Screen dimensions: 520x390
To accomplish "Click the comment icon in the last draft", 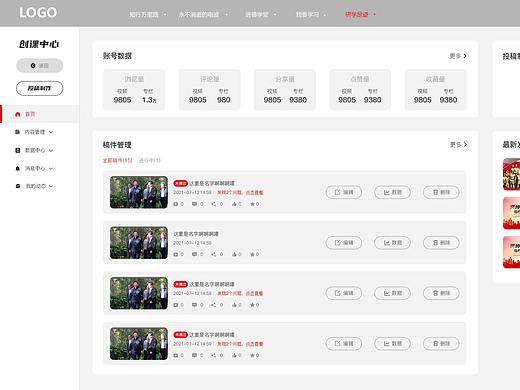I will pyautogui.click(x=194, y=355).
